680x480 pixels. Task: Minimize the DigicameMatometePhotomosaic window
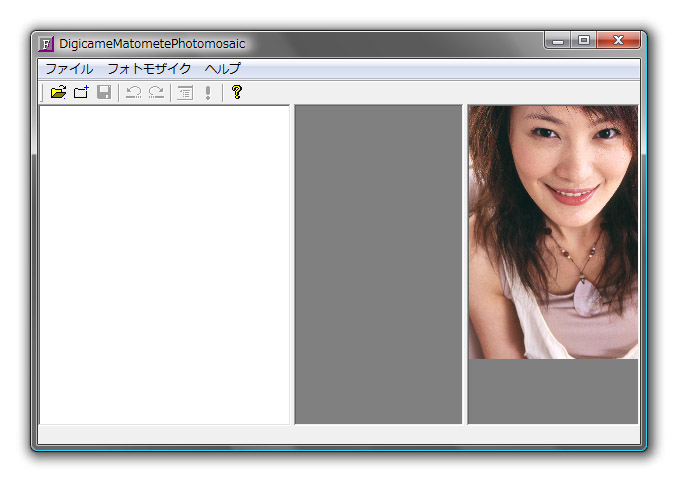[x=558, y=40]
